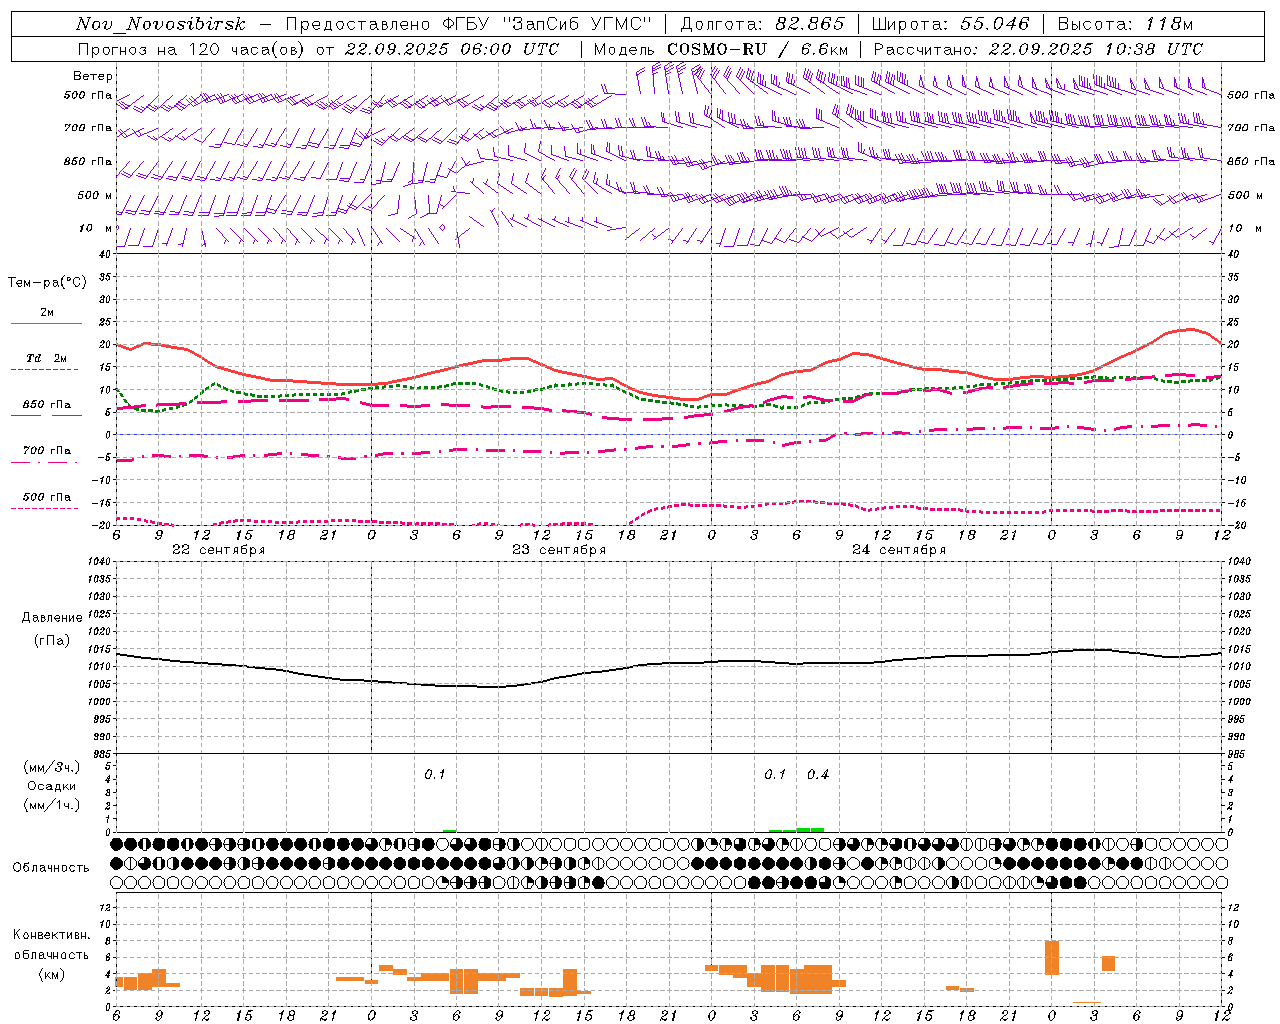
Task: Click the green precipitation bar below '0.4'
Action: [x=810, y=829]
